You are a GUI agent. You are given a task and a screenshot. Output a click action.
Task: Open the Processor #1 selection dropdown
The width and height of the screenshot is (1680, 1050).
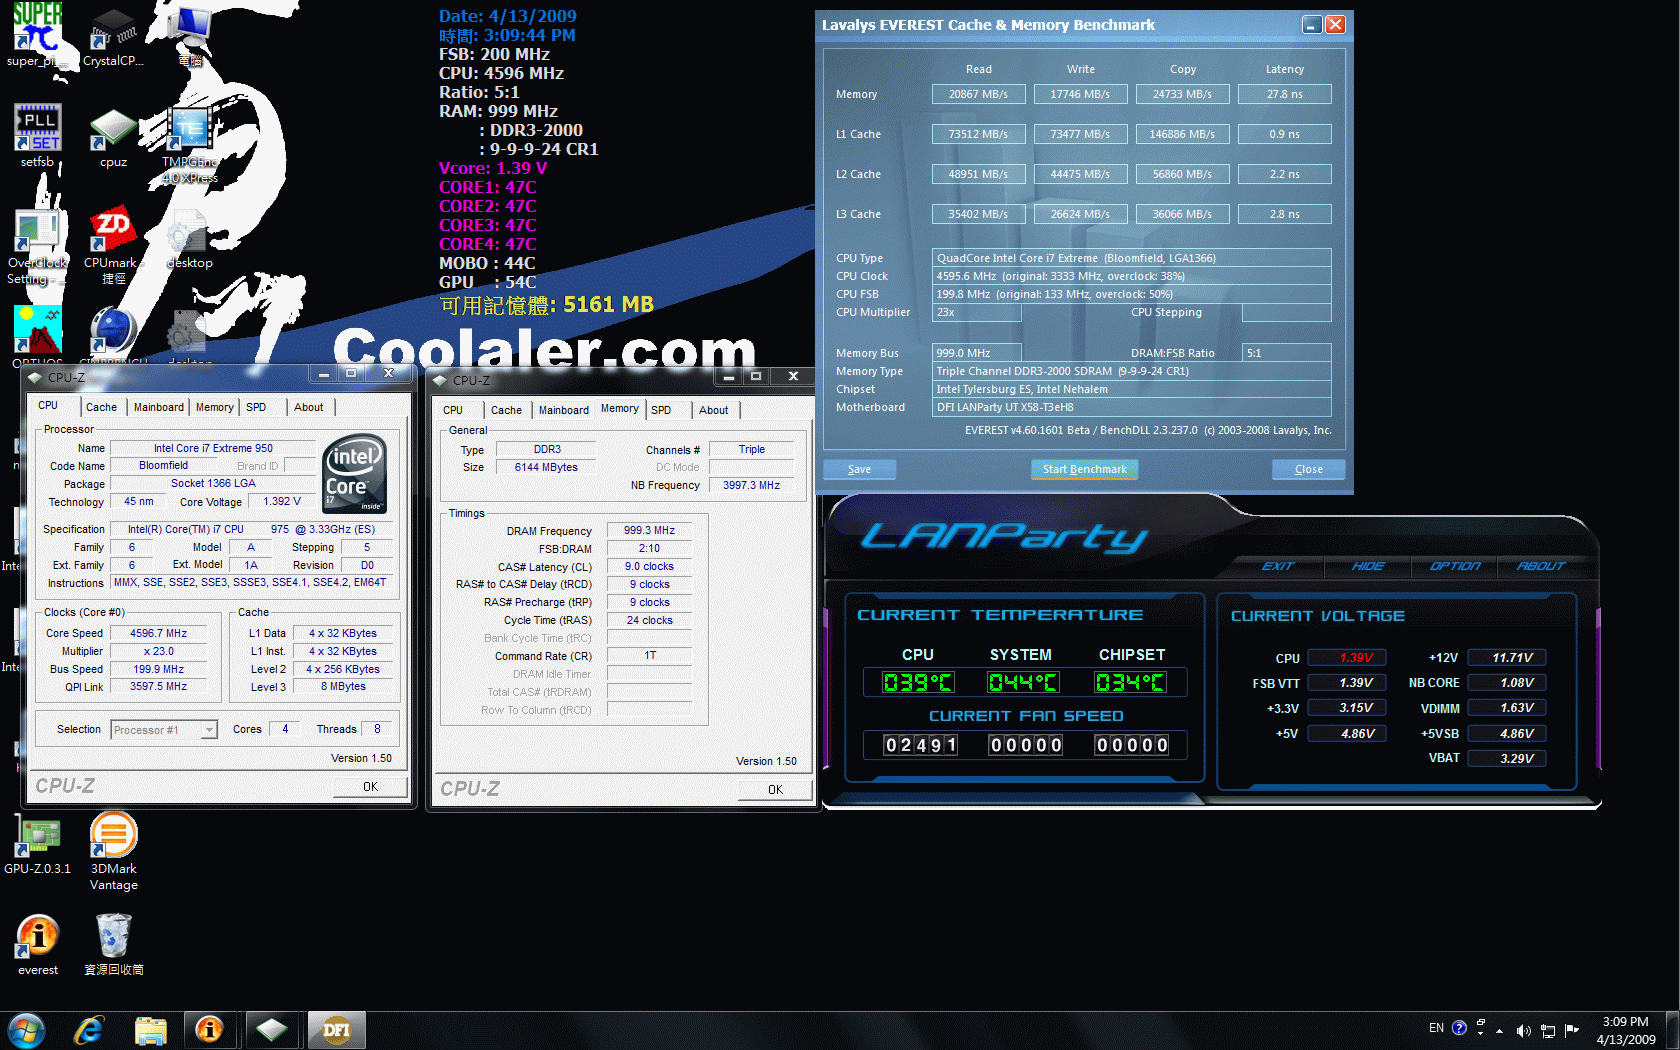[x=164, y=730]
